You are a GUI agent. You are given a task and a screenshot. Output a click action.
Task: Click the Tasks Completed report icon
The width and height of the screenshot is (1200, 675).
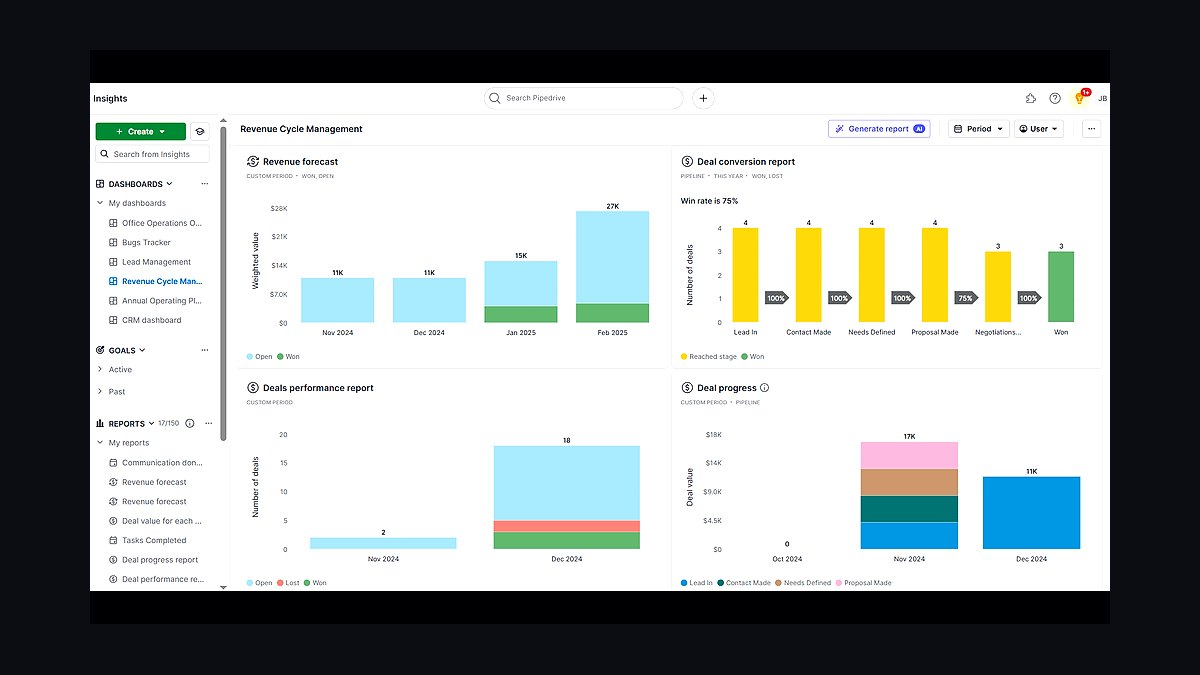tap(113, 540)
